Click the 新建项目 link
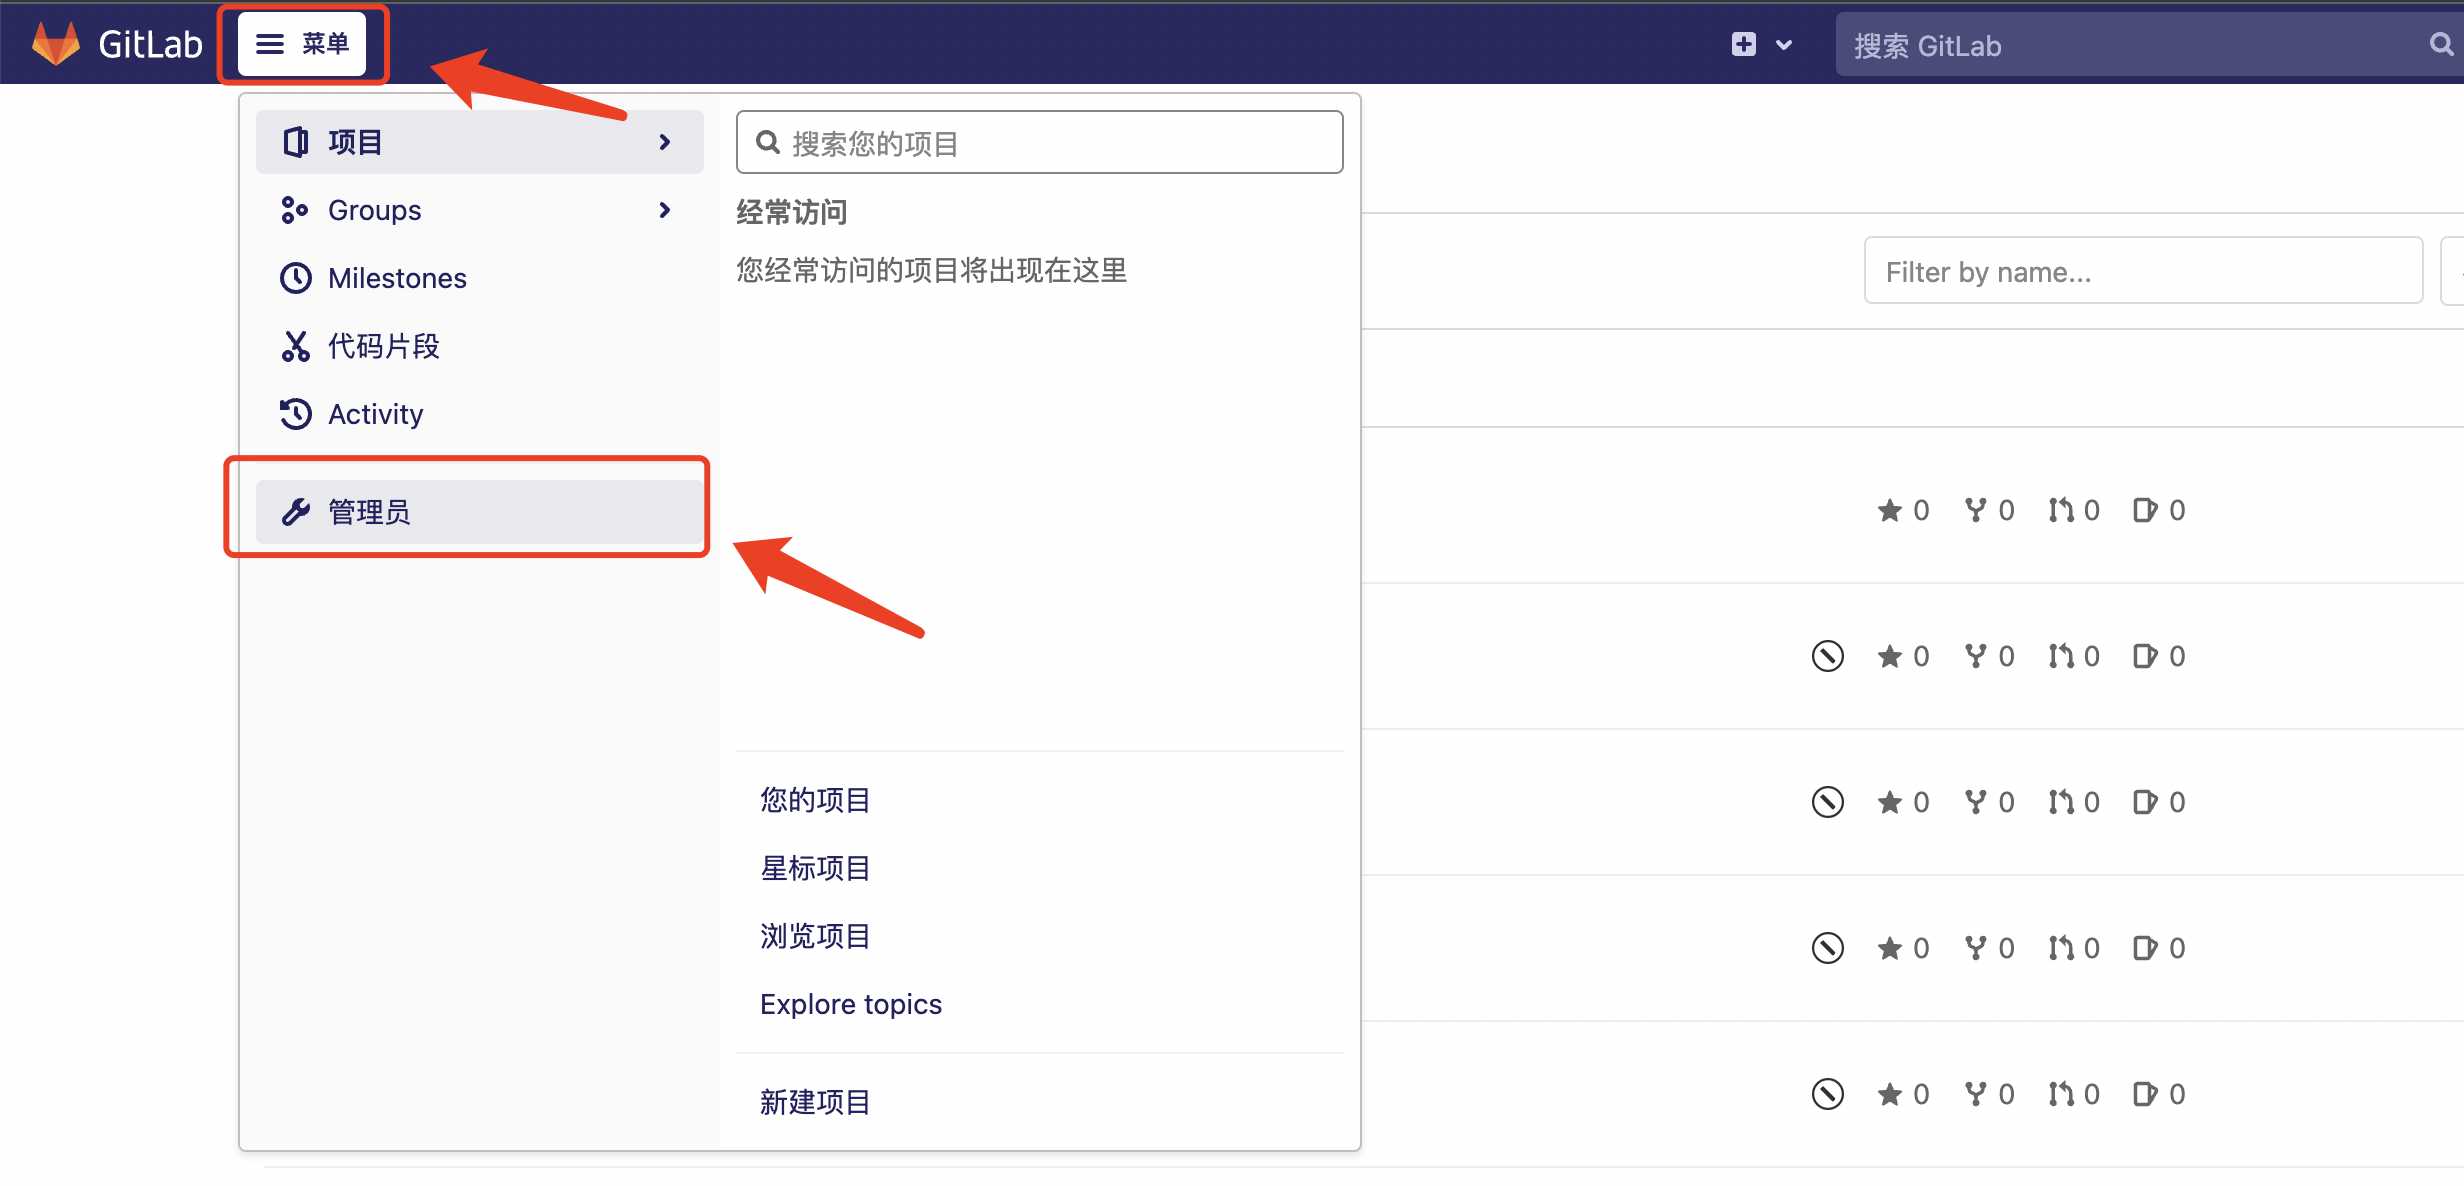Screen dimensions: 2464x1186 (816, 1098)
